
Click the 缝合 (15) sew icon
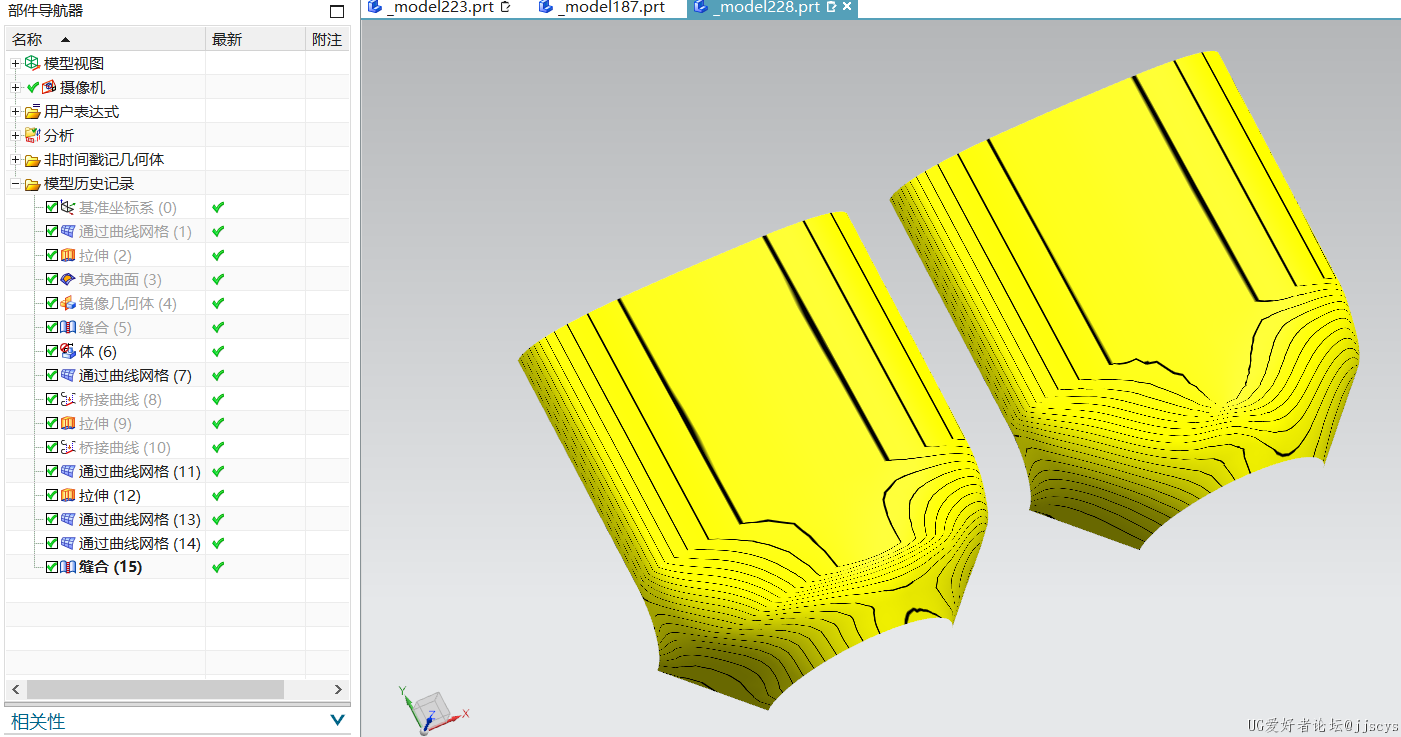67,567
